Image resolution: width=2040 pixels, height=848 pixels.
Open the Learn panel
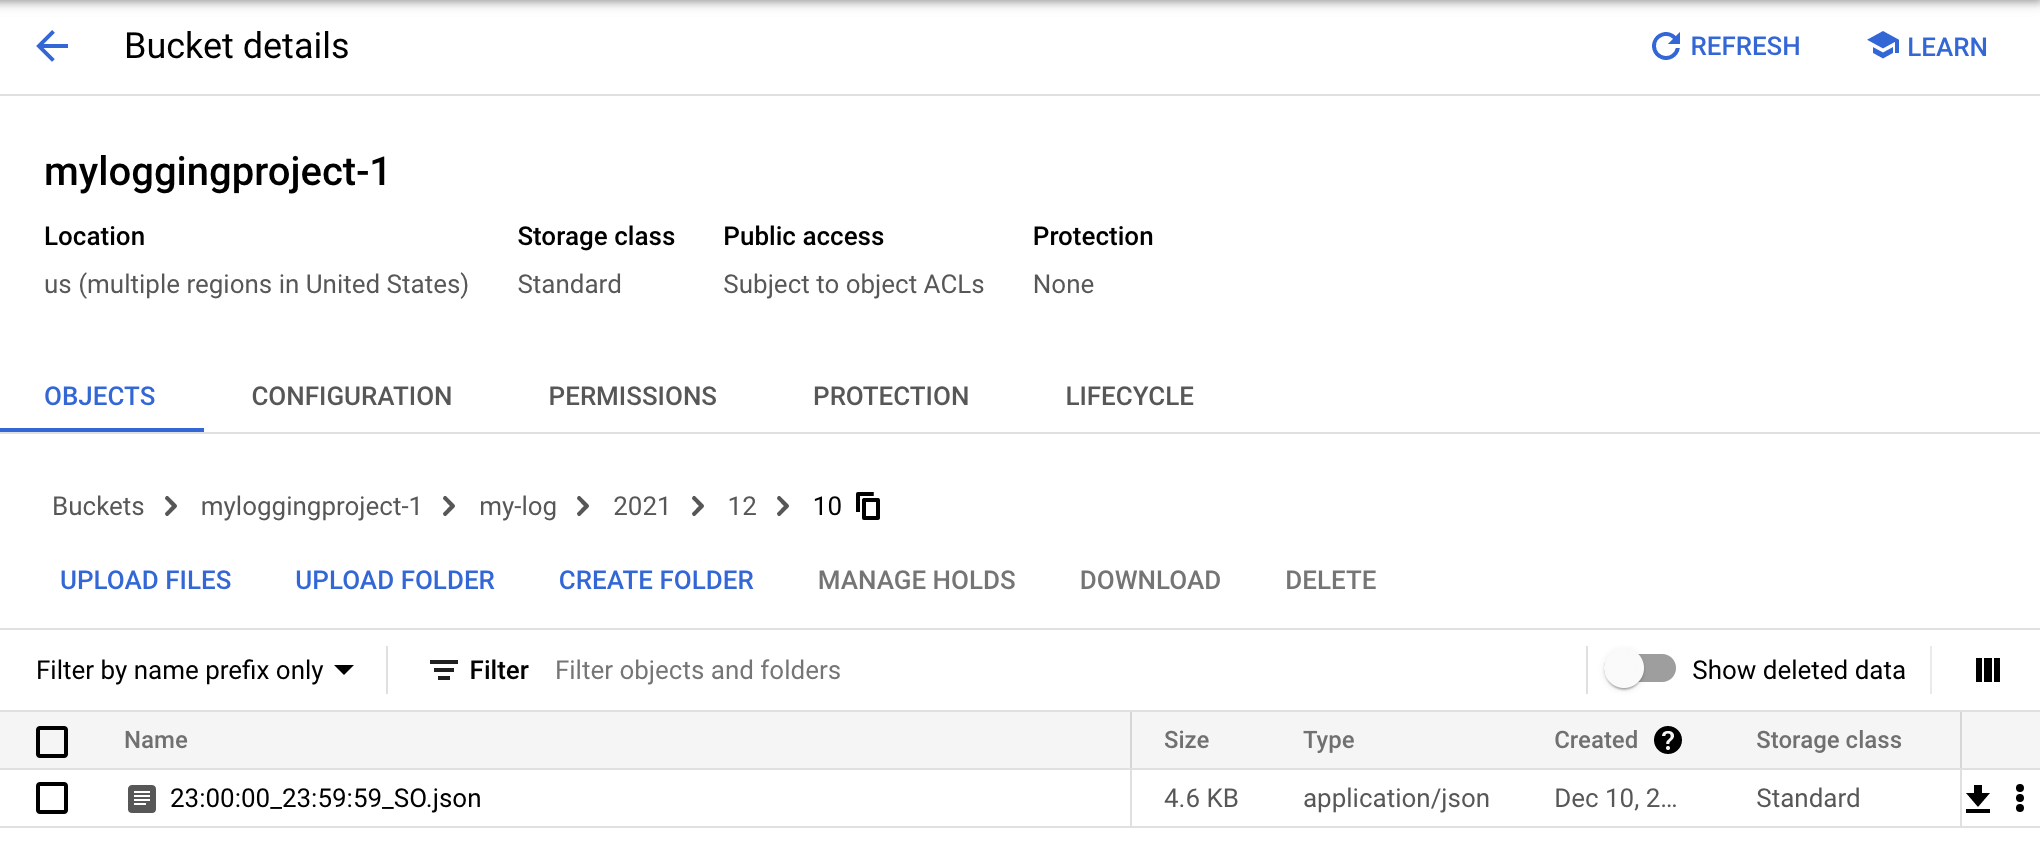point(1927,46)
